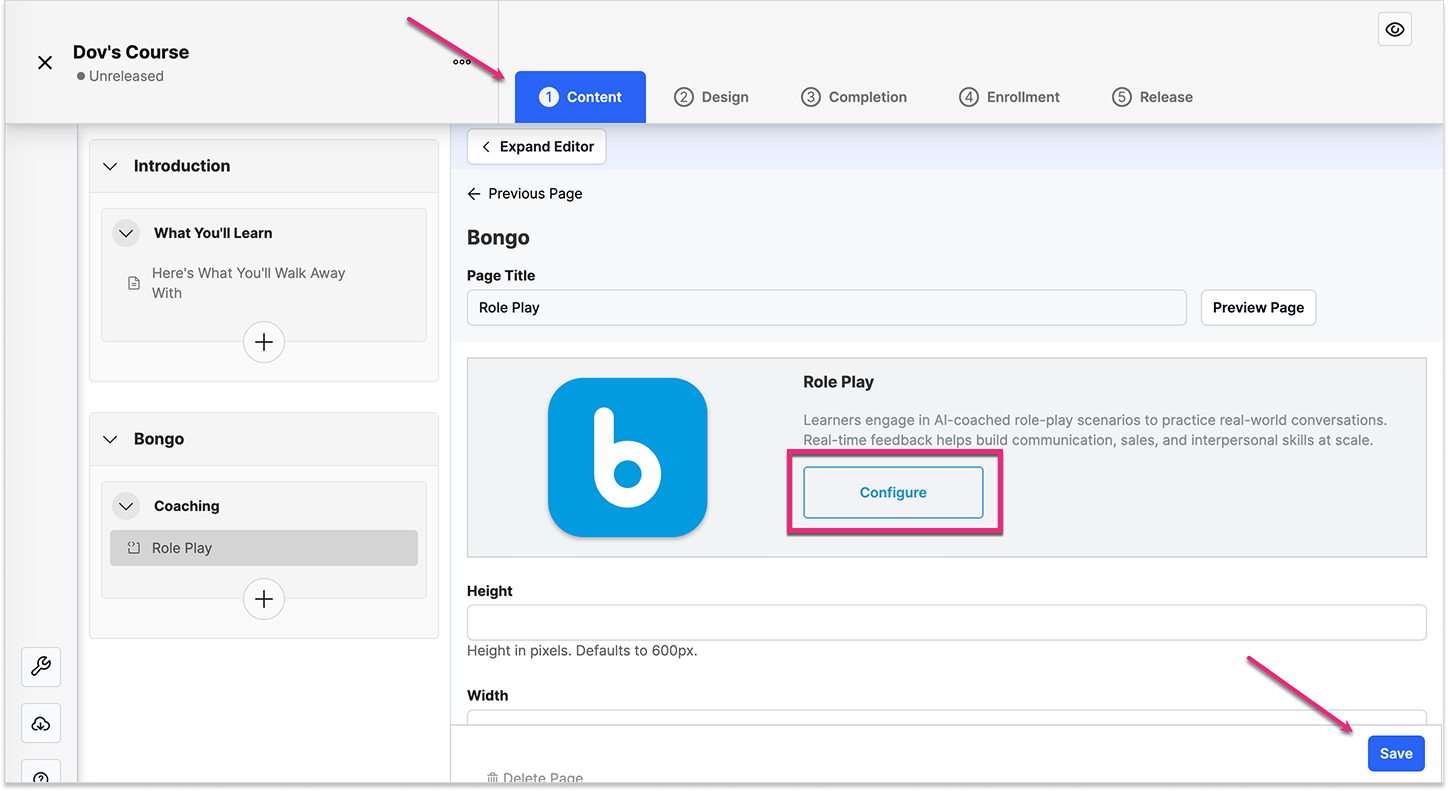Close the course editor with the X icon
The width and height of the screenshot is (1448, 791).
45,63
